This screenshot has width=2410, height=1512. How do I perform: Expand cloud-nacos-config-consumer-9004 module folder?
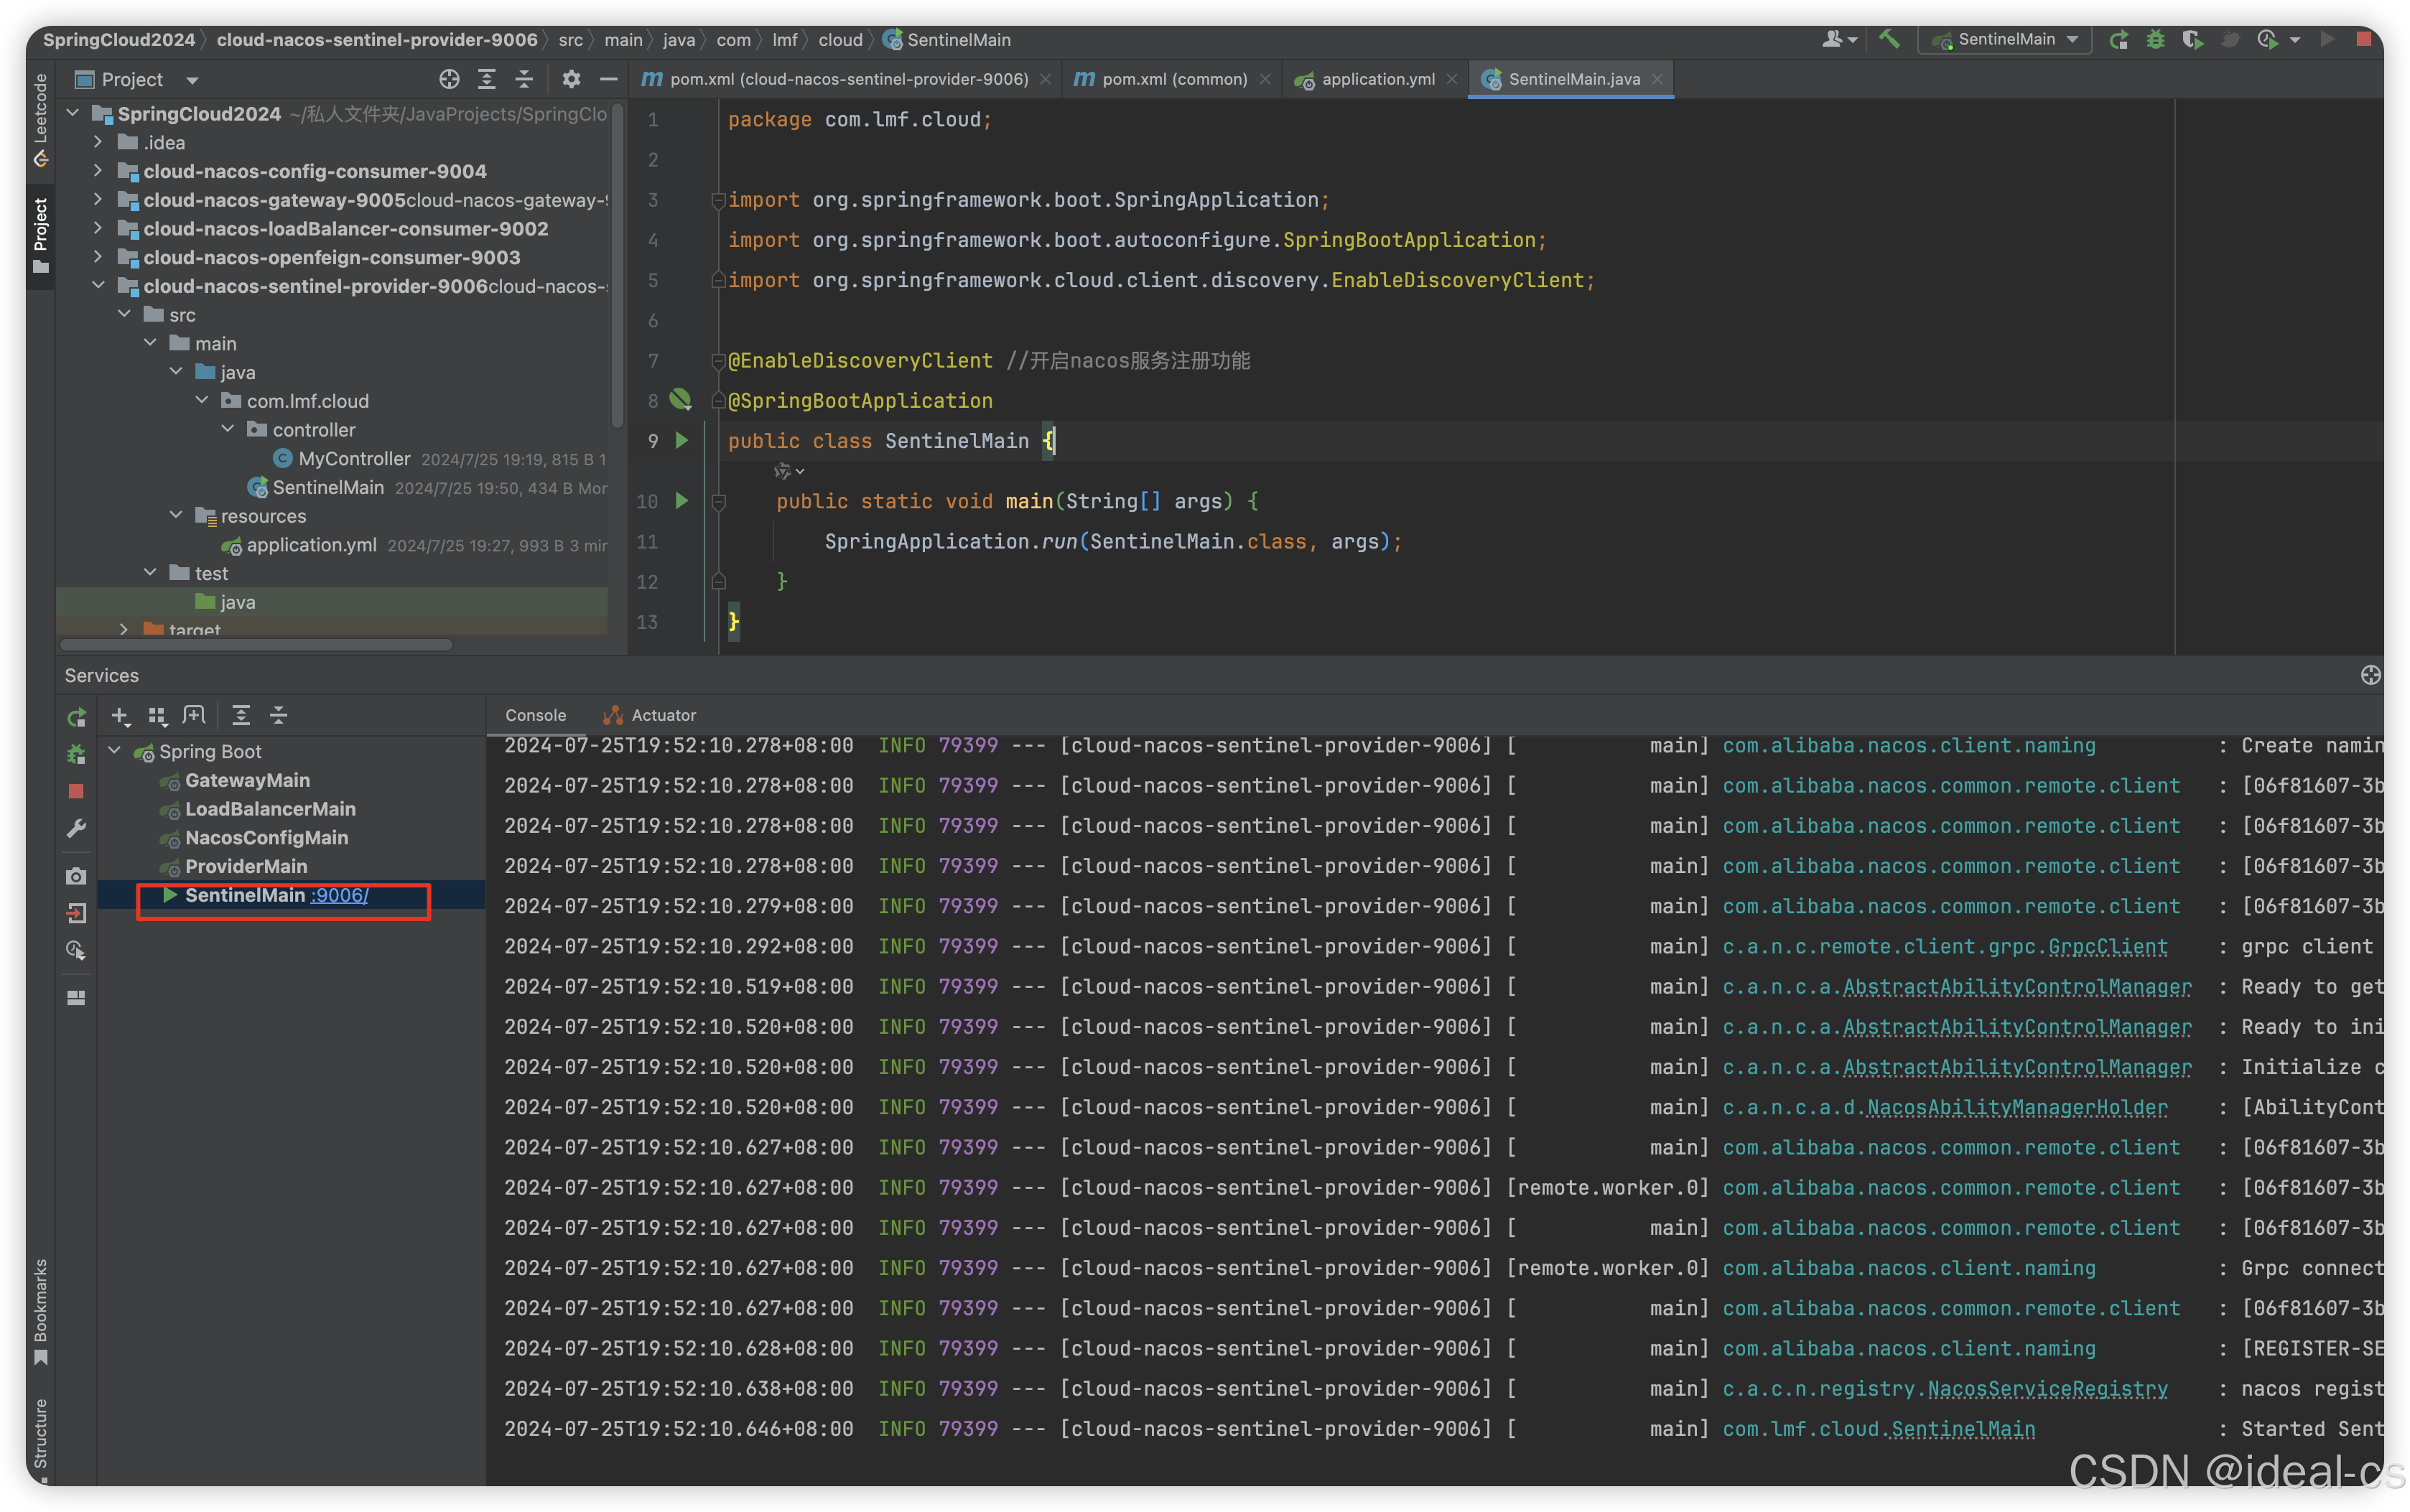point(97,171)
